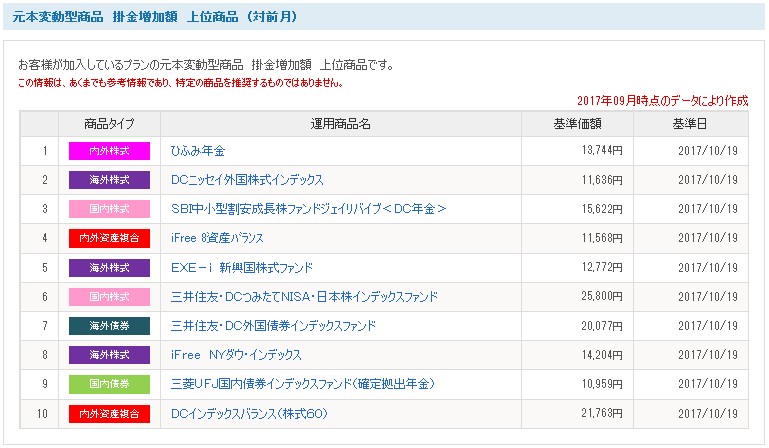Image resolution: width=769 pixels, height=448 pixels.
Task: Open SBI中小型割安成長株ファンドジェイリバイブ link
Action: coord(308,209)
